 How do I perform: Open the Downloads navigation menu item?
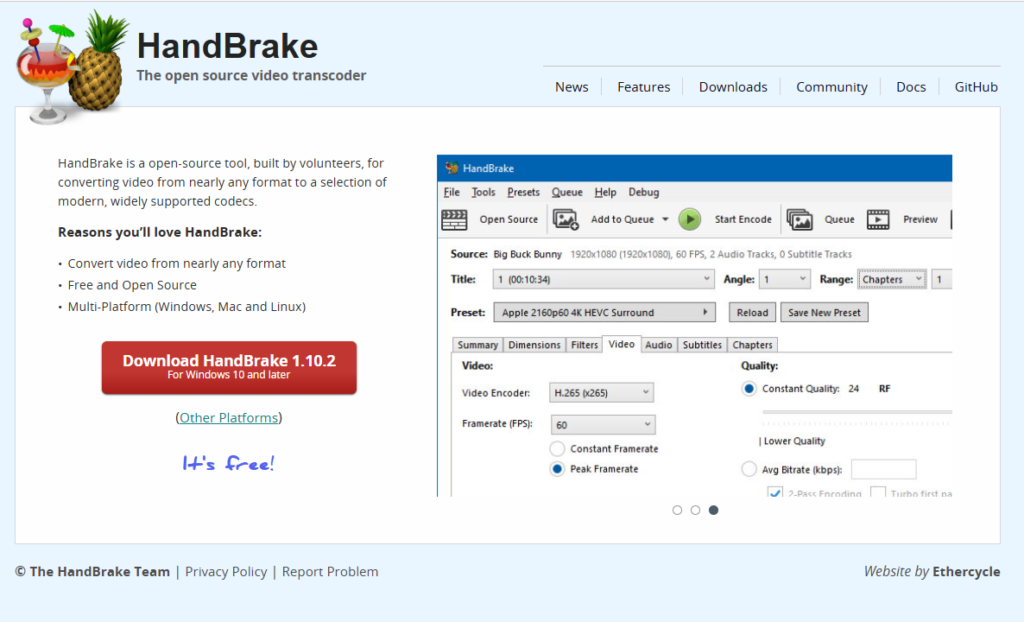[733, 87]
